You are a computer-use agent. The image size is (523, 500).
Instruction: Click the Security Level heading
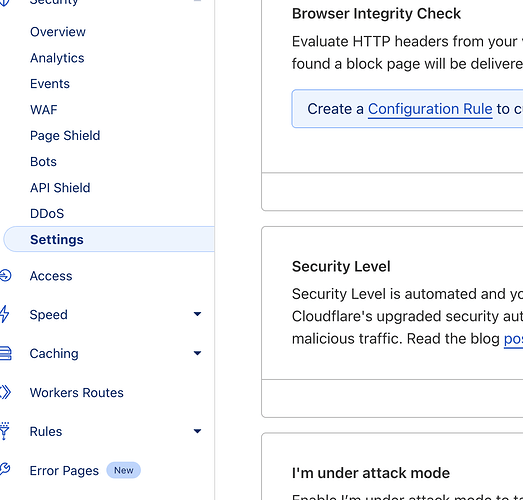click(341, 267)
